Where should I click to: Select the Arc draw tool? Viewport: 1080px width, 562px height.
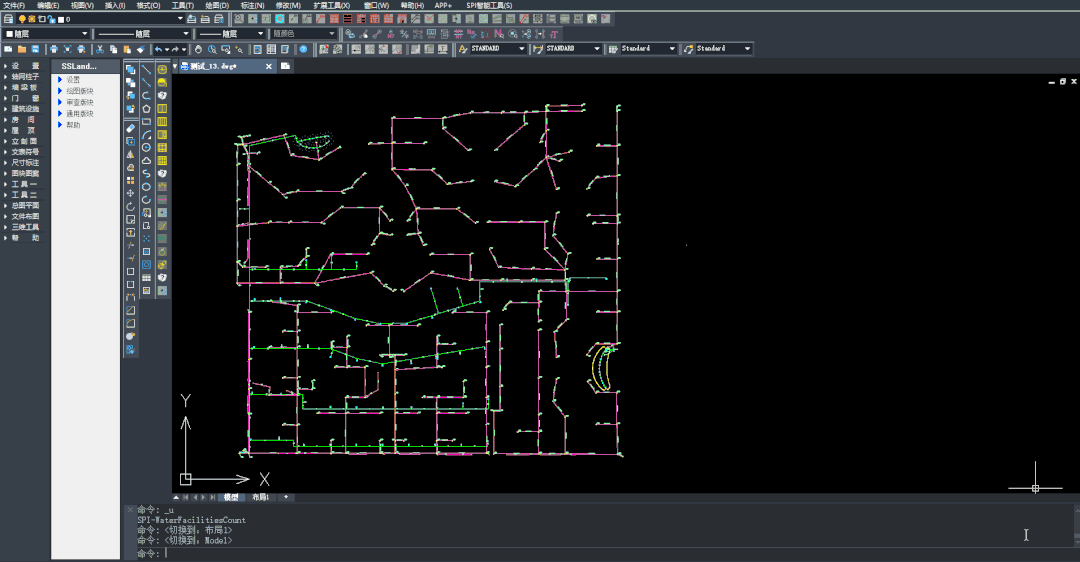click(146, 135)
